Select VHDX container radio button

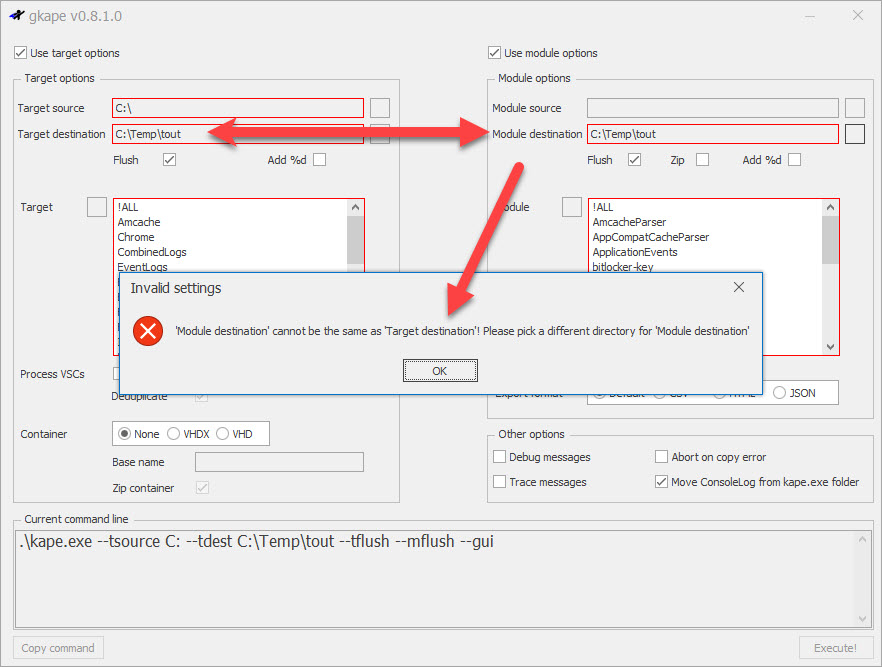click(x=173, y=434)
